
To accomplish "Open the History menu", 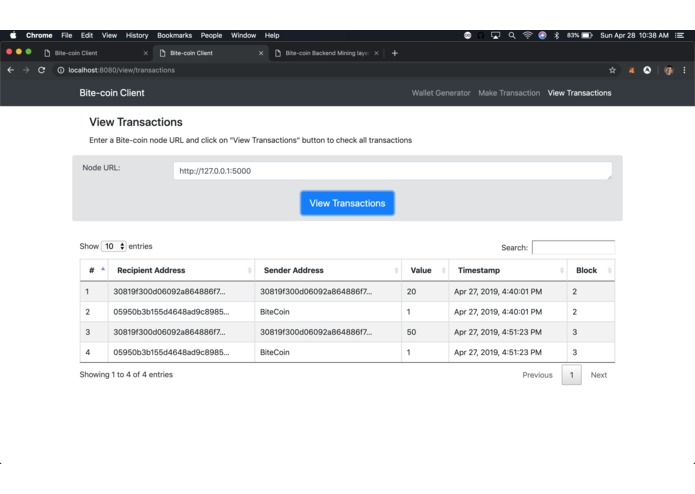I will (137, 35).
